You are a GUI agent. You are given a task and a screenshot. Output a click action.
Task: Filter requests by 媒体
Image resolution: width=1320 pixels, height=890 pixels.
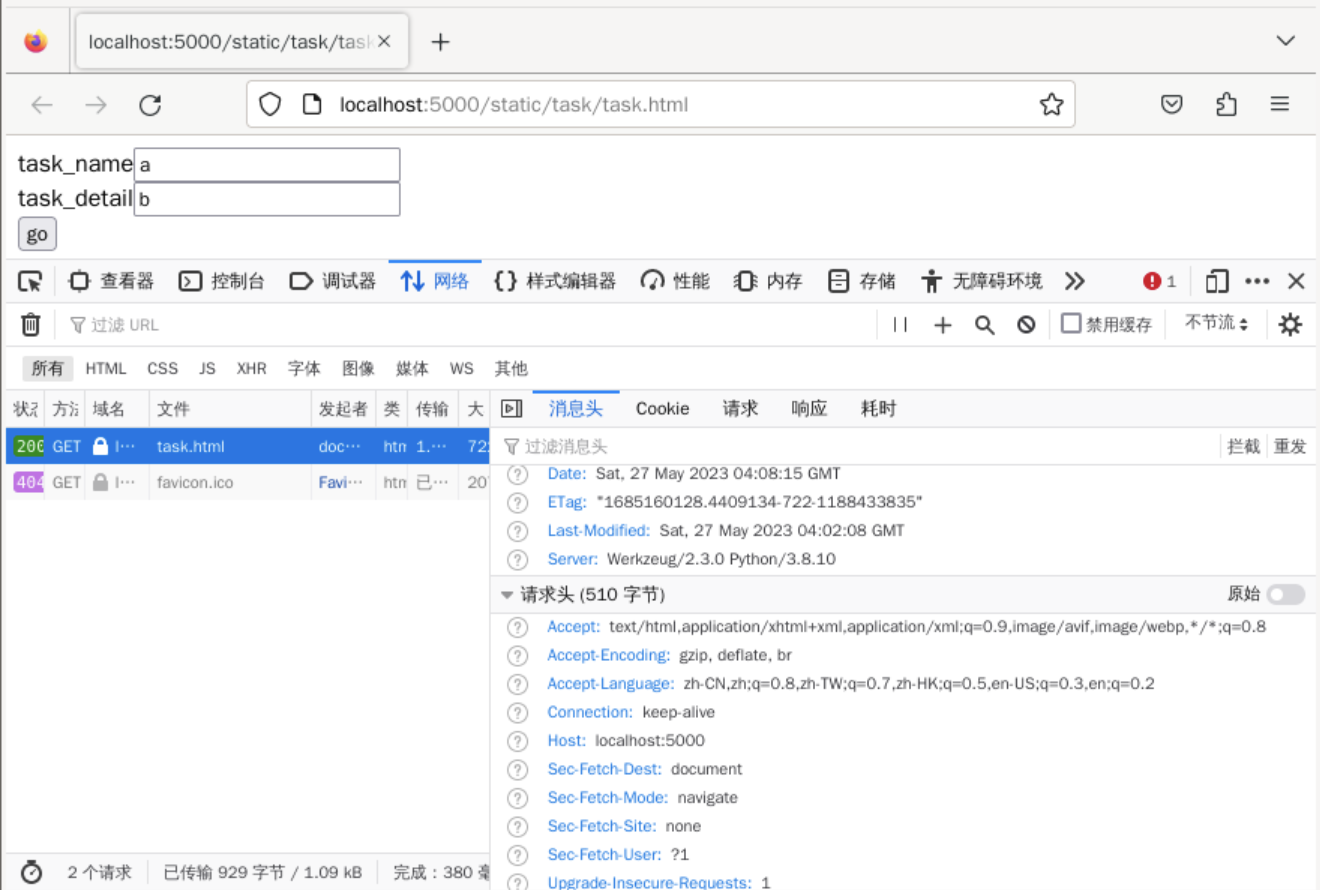[412, 368]
